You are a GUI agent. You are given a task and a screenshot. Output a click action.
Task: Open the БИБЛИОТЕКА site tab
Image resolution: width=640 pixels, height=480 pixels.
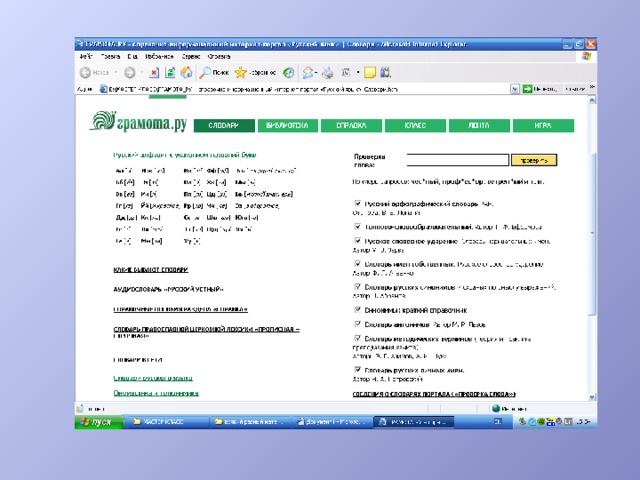[x=288, y=126]
